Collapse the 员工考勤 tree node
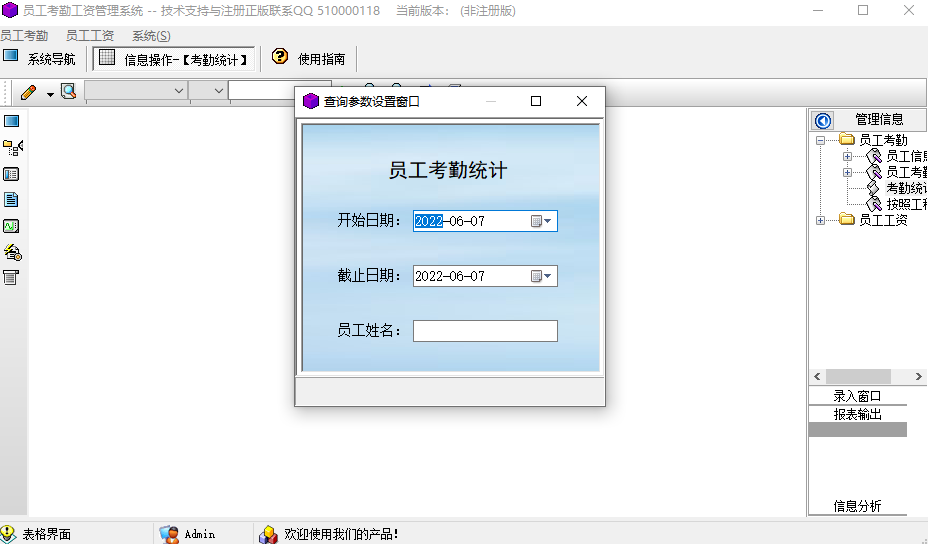 click(820, 140)
